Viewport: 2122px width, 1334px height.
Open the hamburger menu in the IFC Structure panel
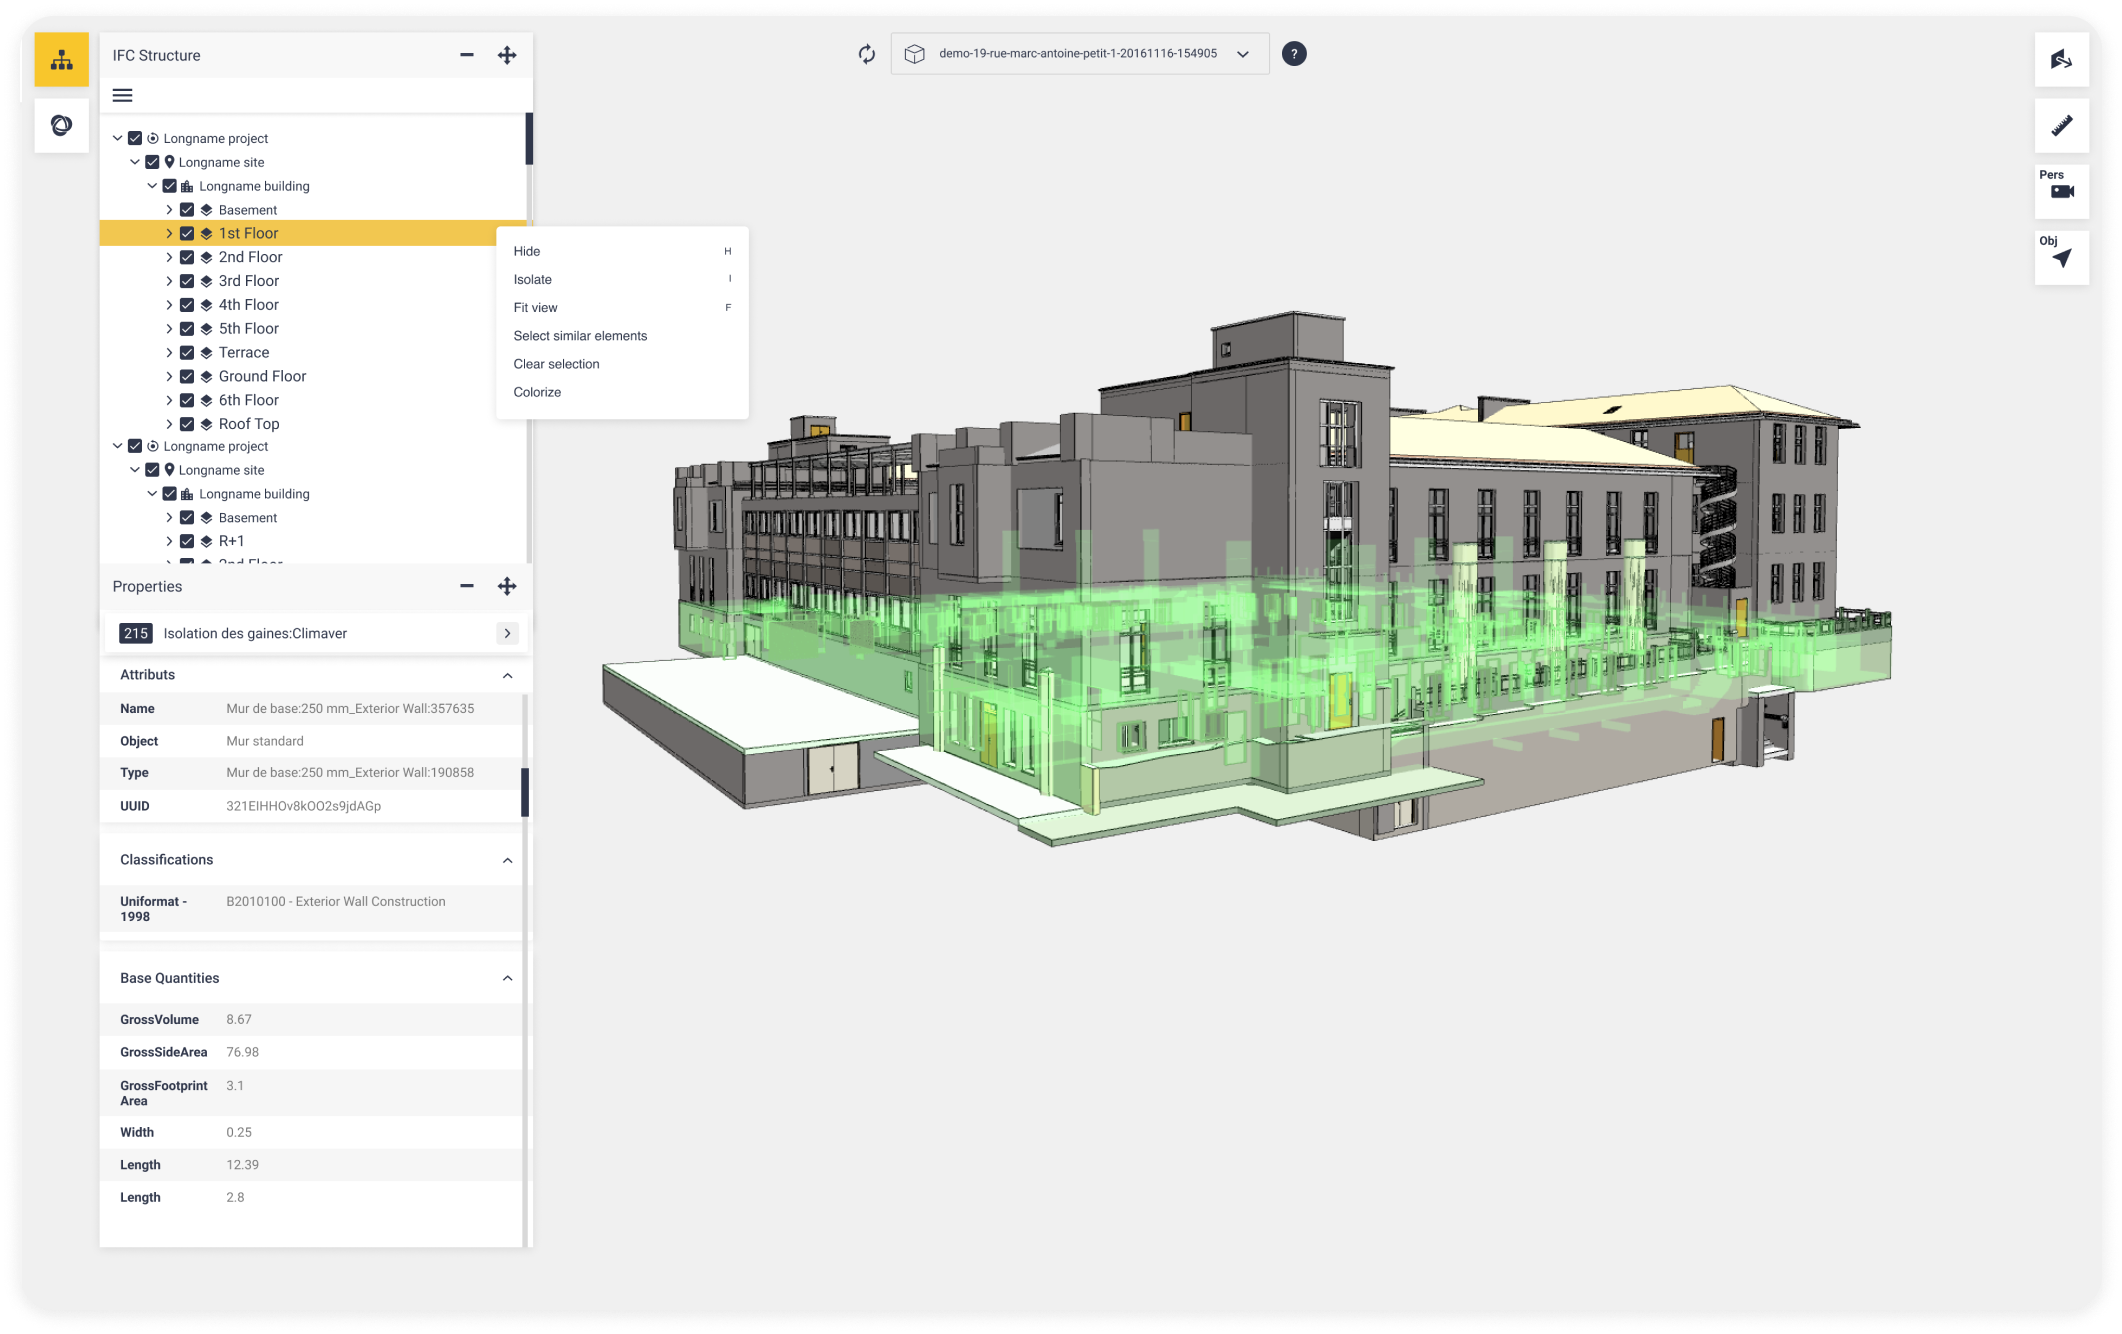click(x=122, y=96)
